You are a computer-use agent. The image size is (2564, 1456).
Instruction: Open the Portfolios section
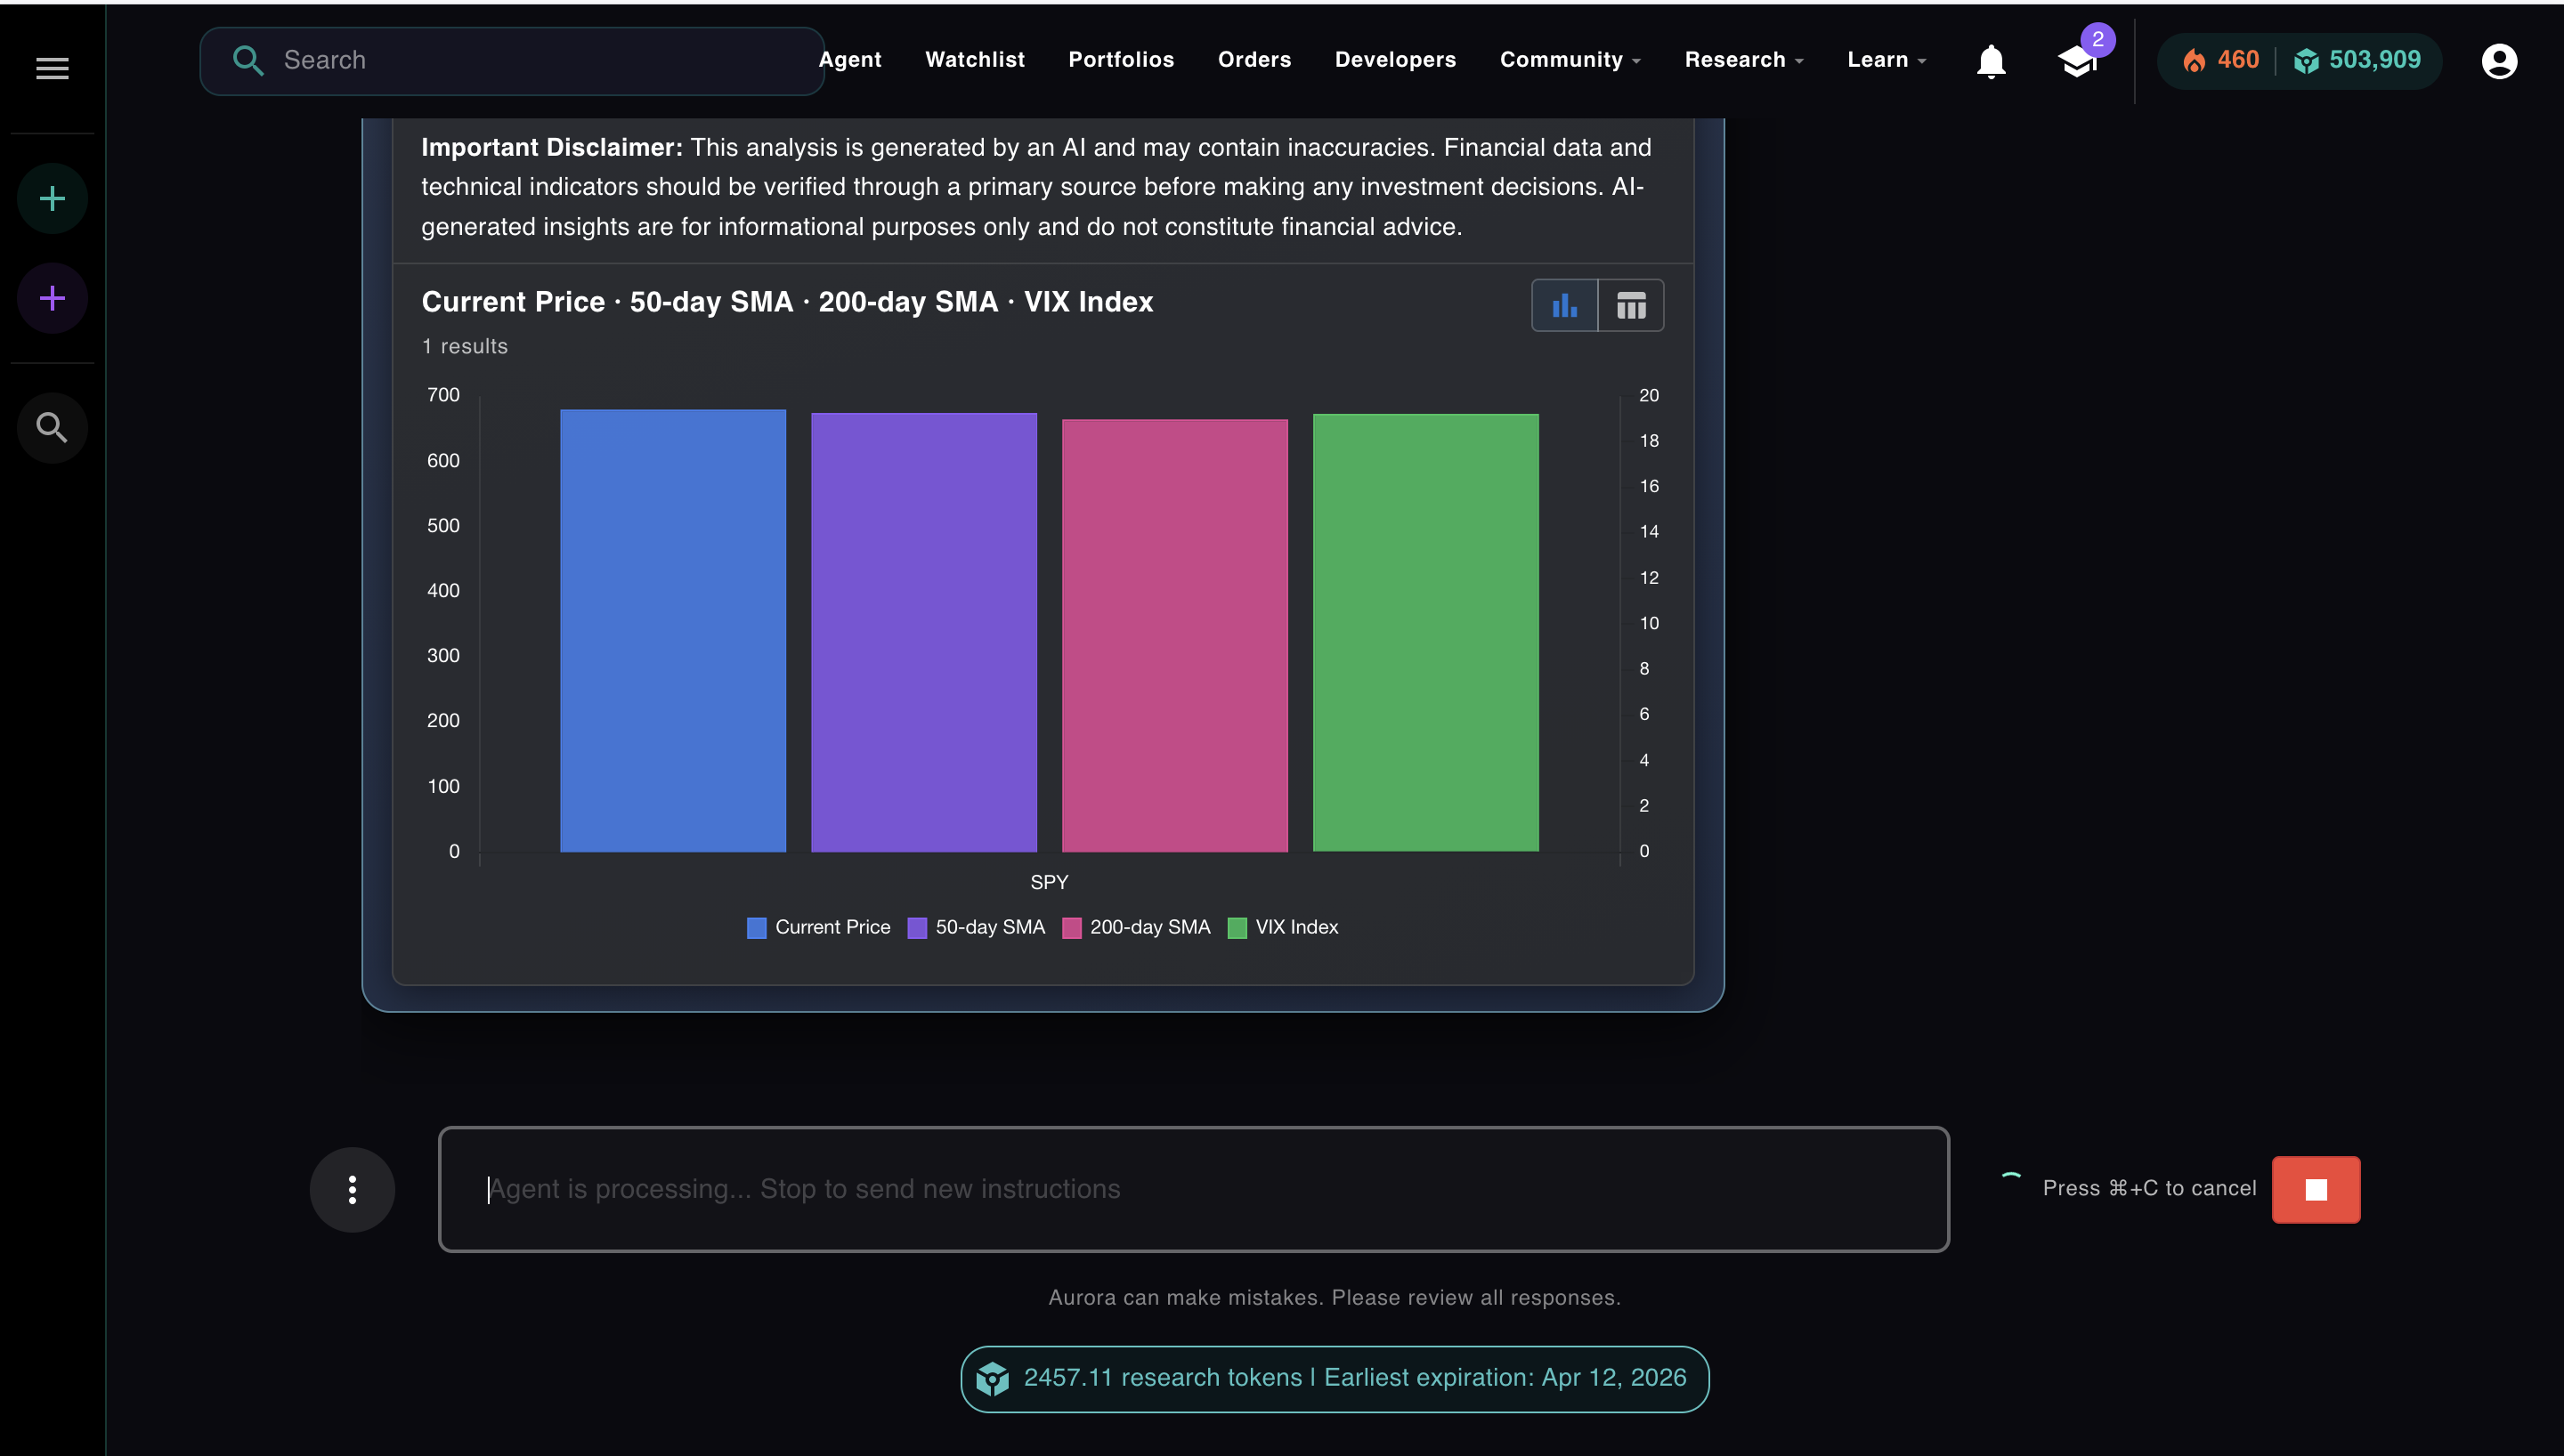coord(1121,59)
